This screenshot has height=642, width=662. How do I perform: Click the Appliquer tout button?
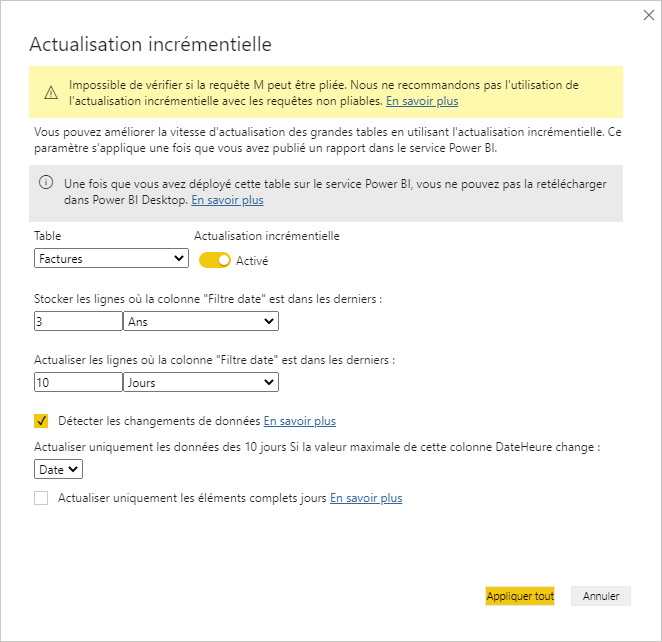(x=520, y=596)
